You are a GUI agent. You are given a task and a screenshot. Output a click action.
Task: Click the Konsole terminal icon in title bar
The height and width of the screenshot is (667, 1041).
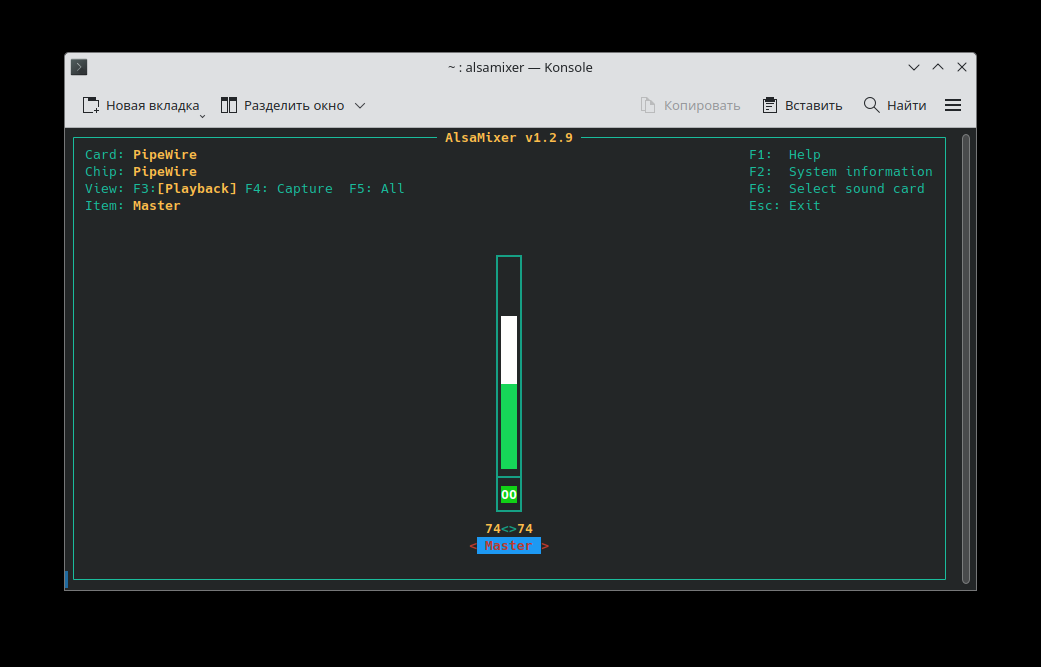pos(79,67)
